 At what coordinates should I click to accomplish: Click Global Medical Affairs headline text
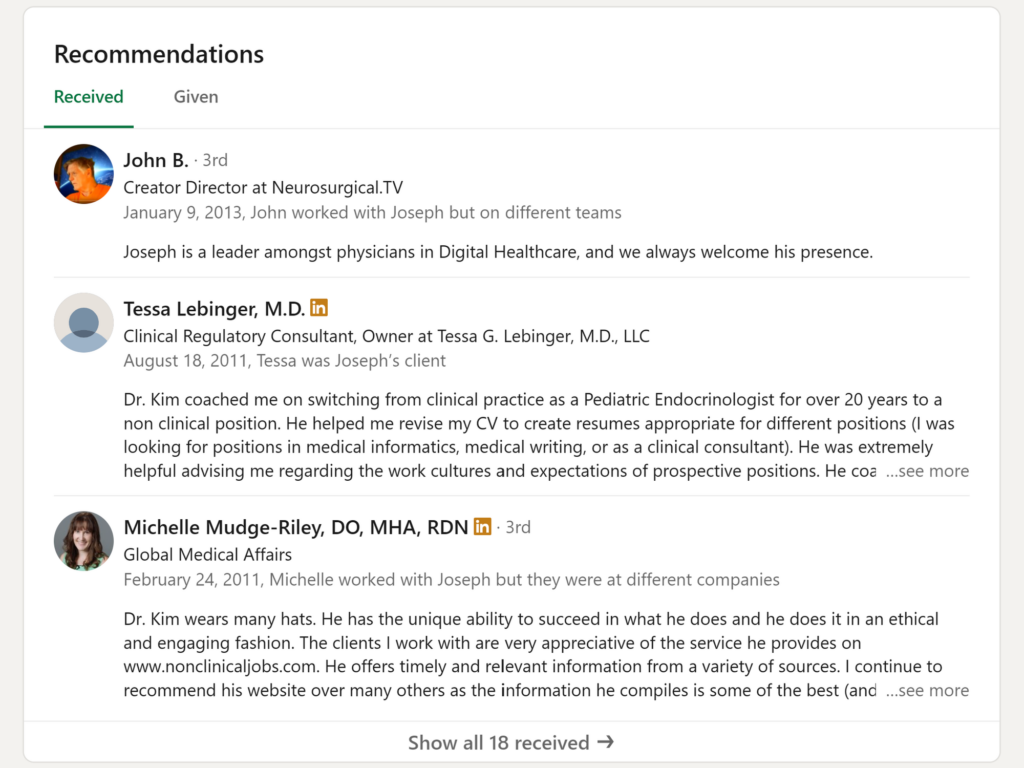pyautogui.click(x=207, y=554)
